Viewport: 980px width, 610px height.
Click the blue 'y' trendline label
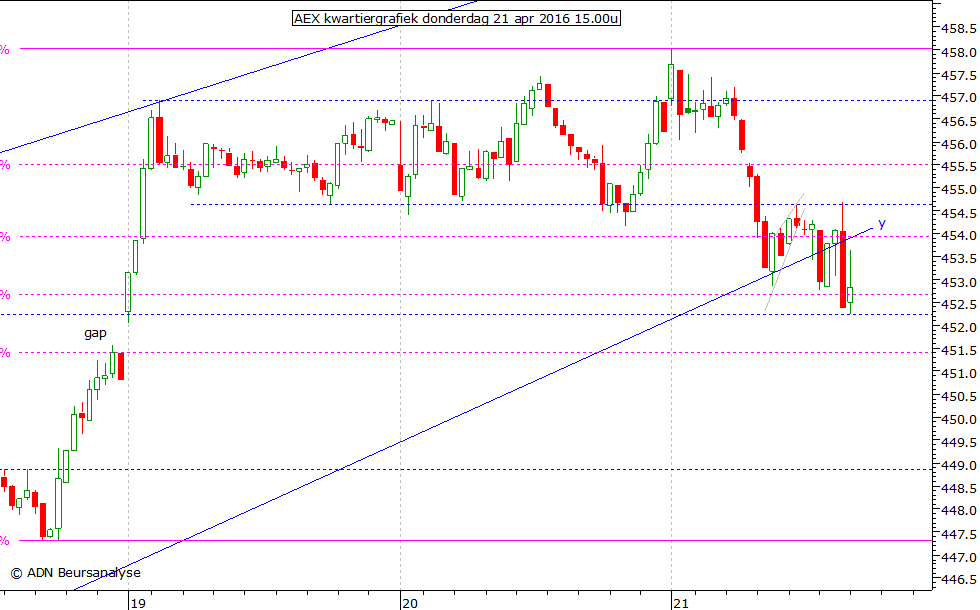pos(882,223)
